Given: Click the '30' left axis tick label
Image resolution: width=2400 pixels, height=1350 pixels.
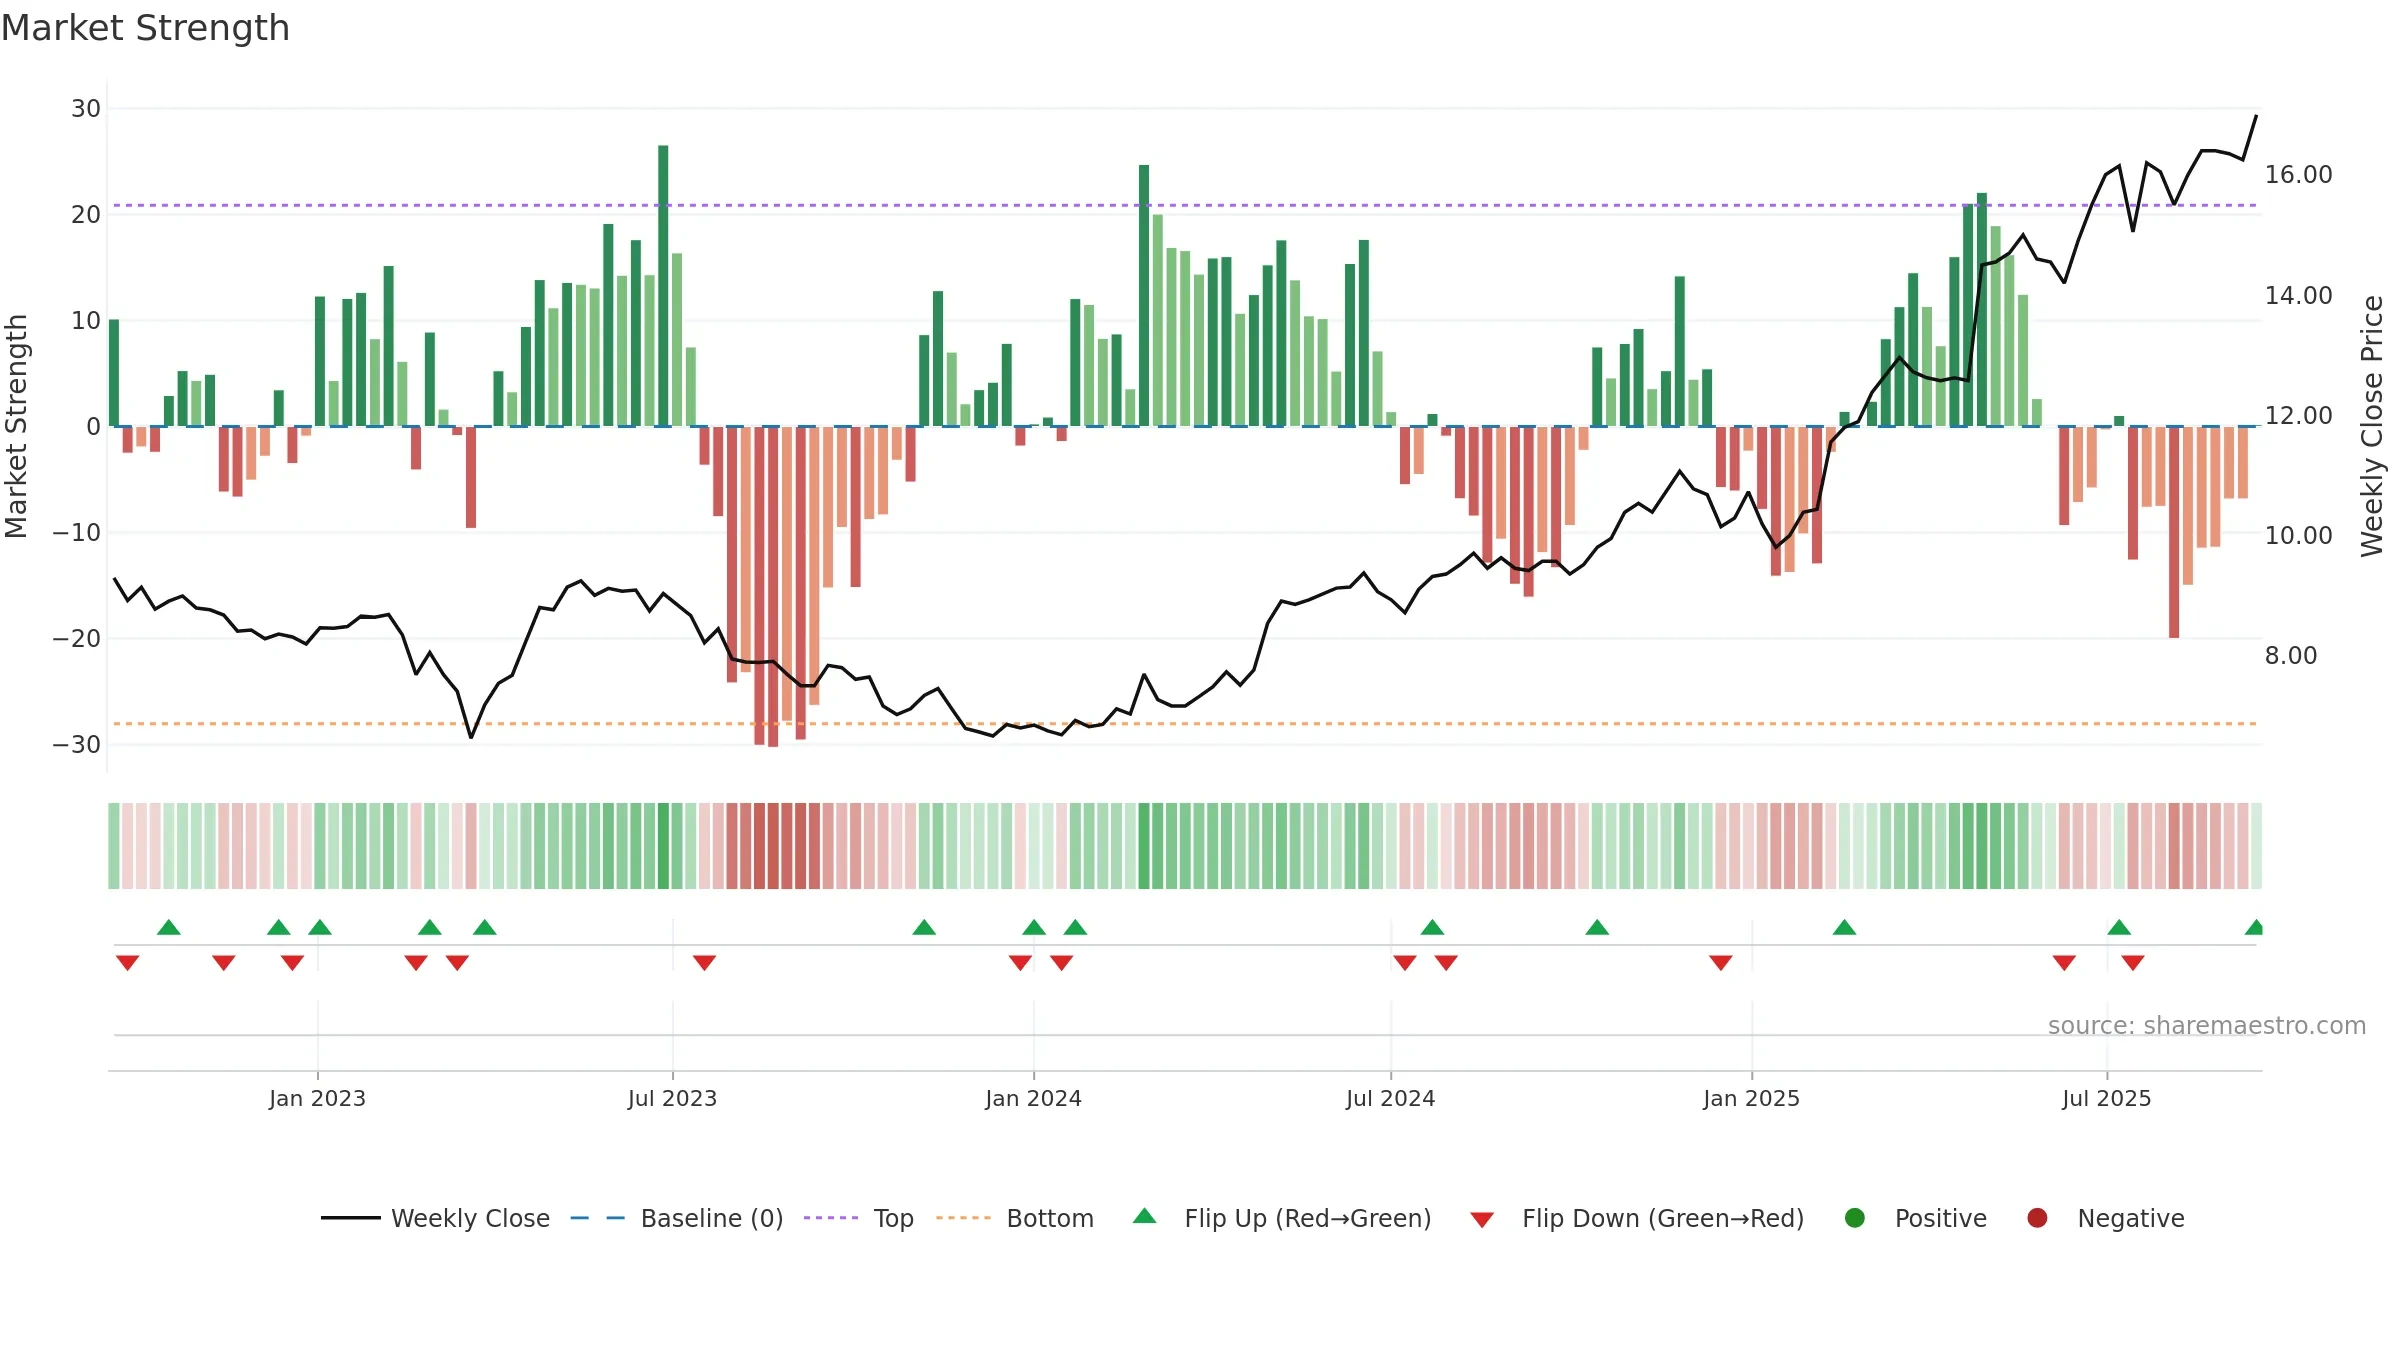Looking at the screenshot, I should tap(86, 108).
